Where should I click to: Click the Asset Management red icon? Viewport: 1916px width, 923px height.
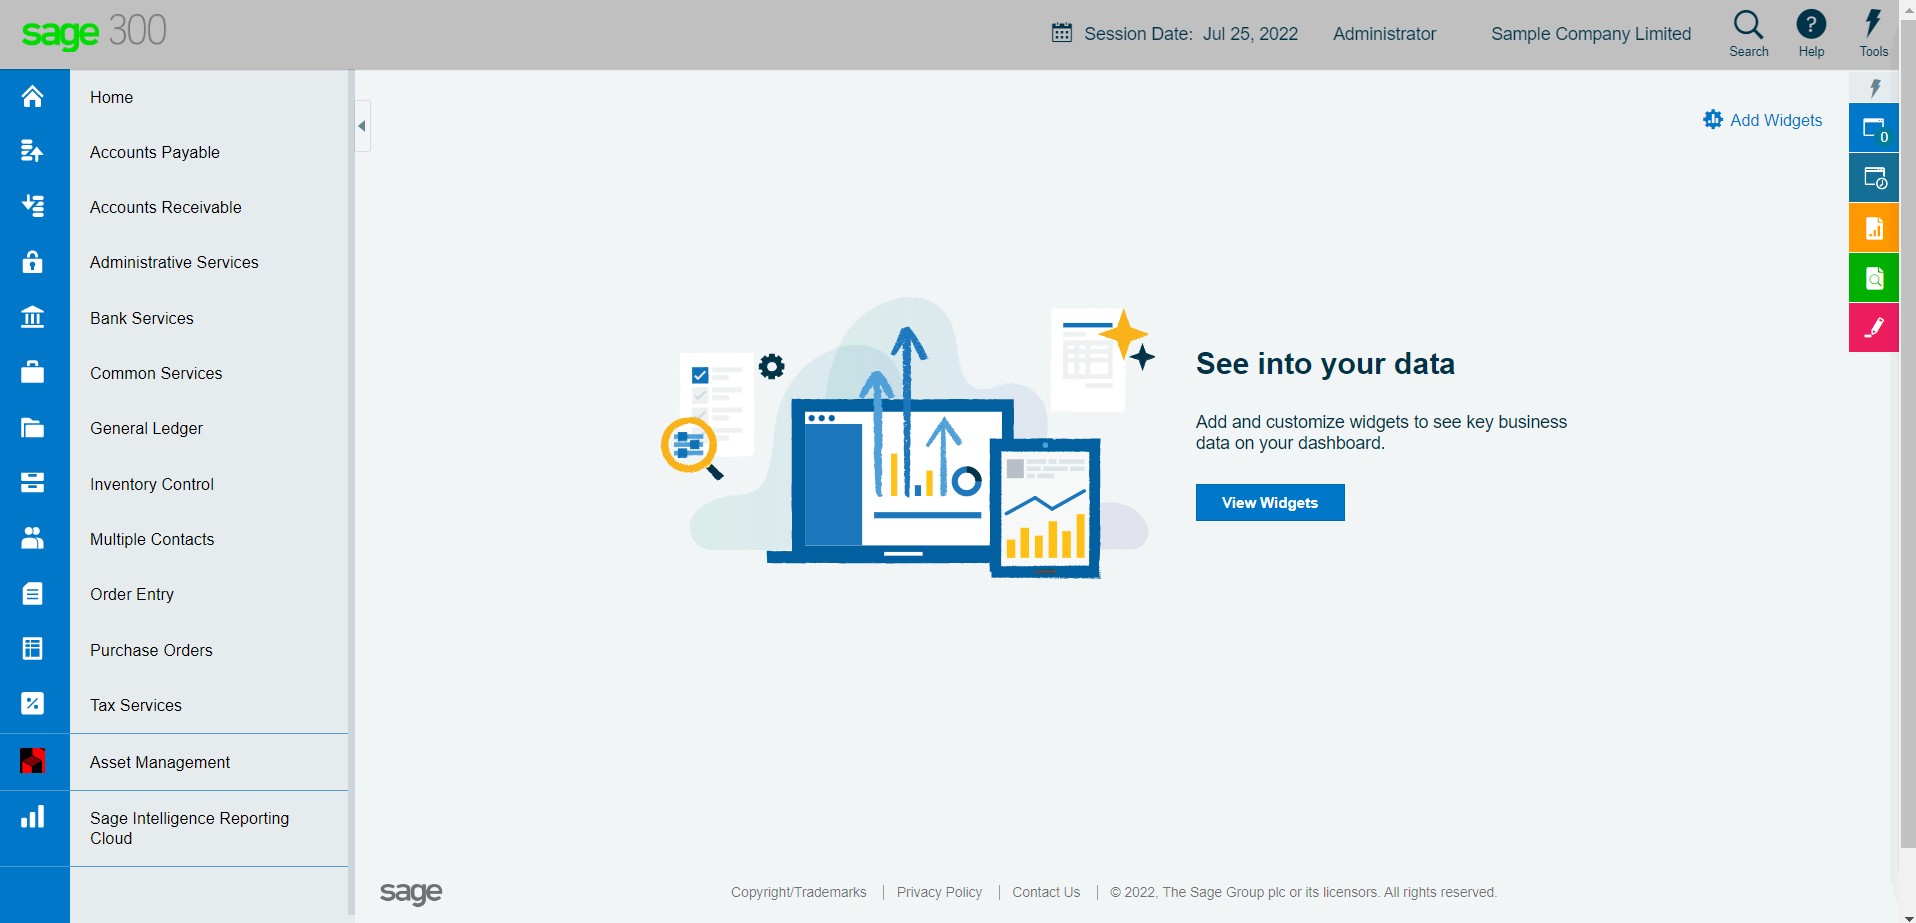click(33, 761)
